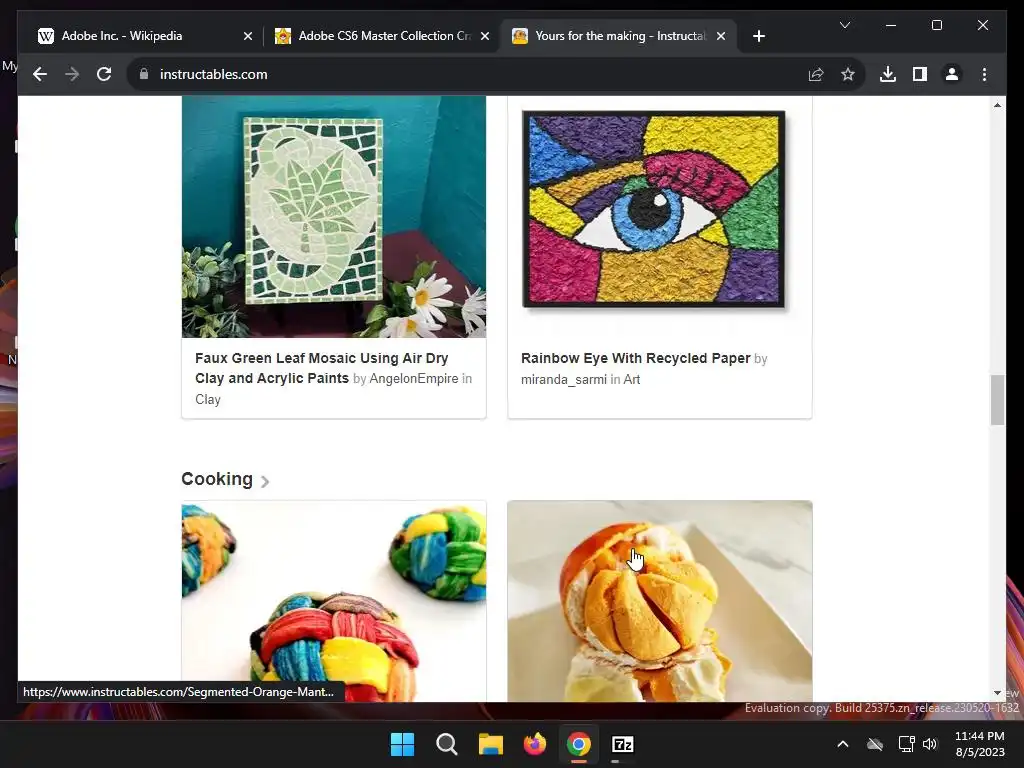This screenshot has height=768, width=1024.
Task: Close the Adobe CS6 Master Collection tab
Action: 485,36
